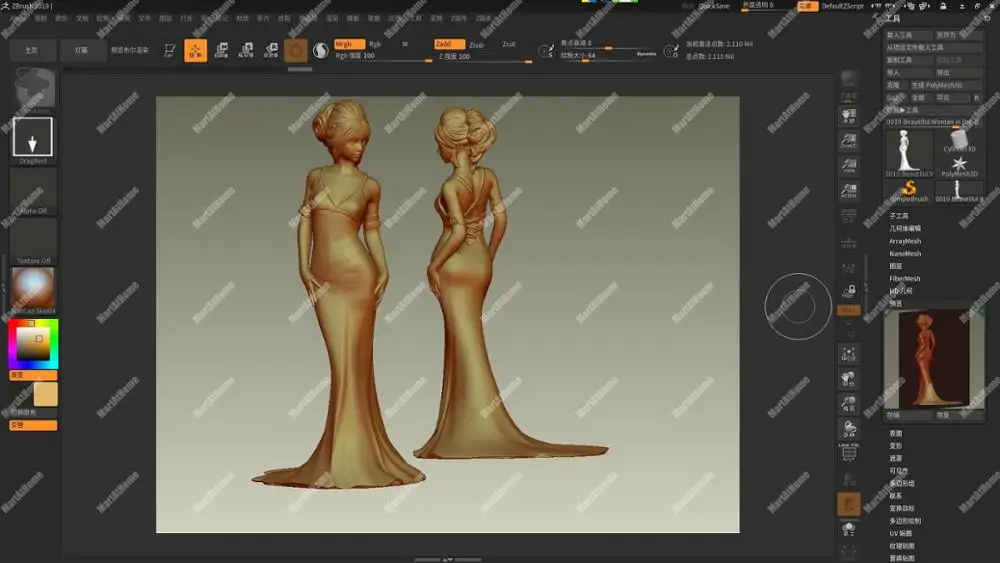Toggle the Gizmo 3D circle icon

[x=295, y=50]
